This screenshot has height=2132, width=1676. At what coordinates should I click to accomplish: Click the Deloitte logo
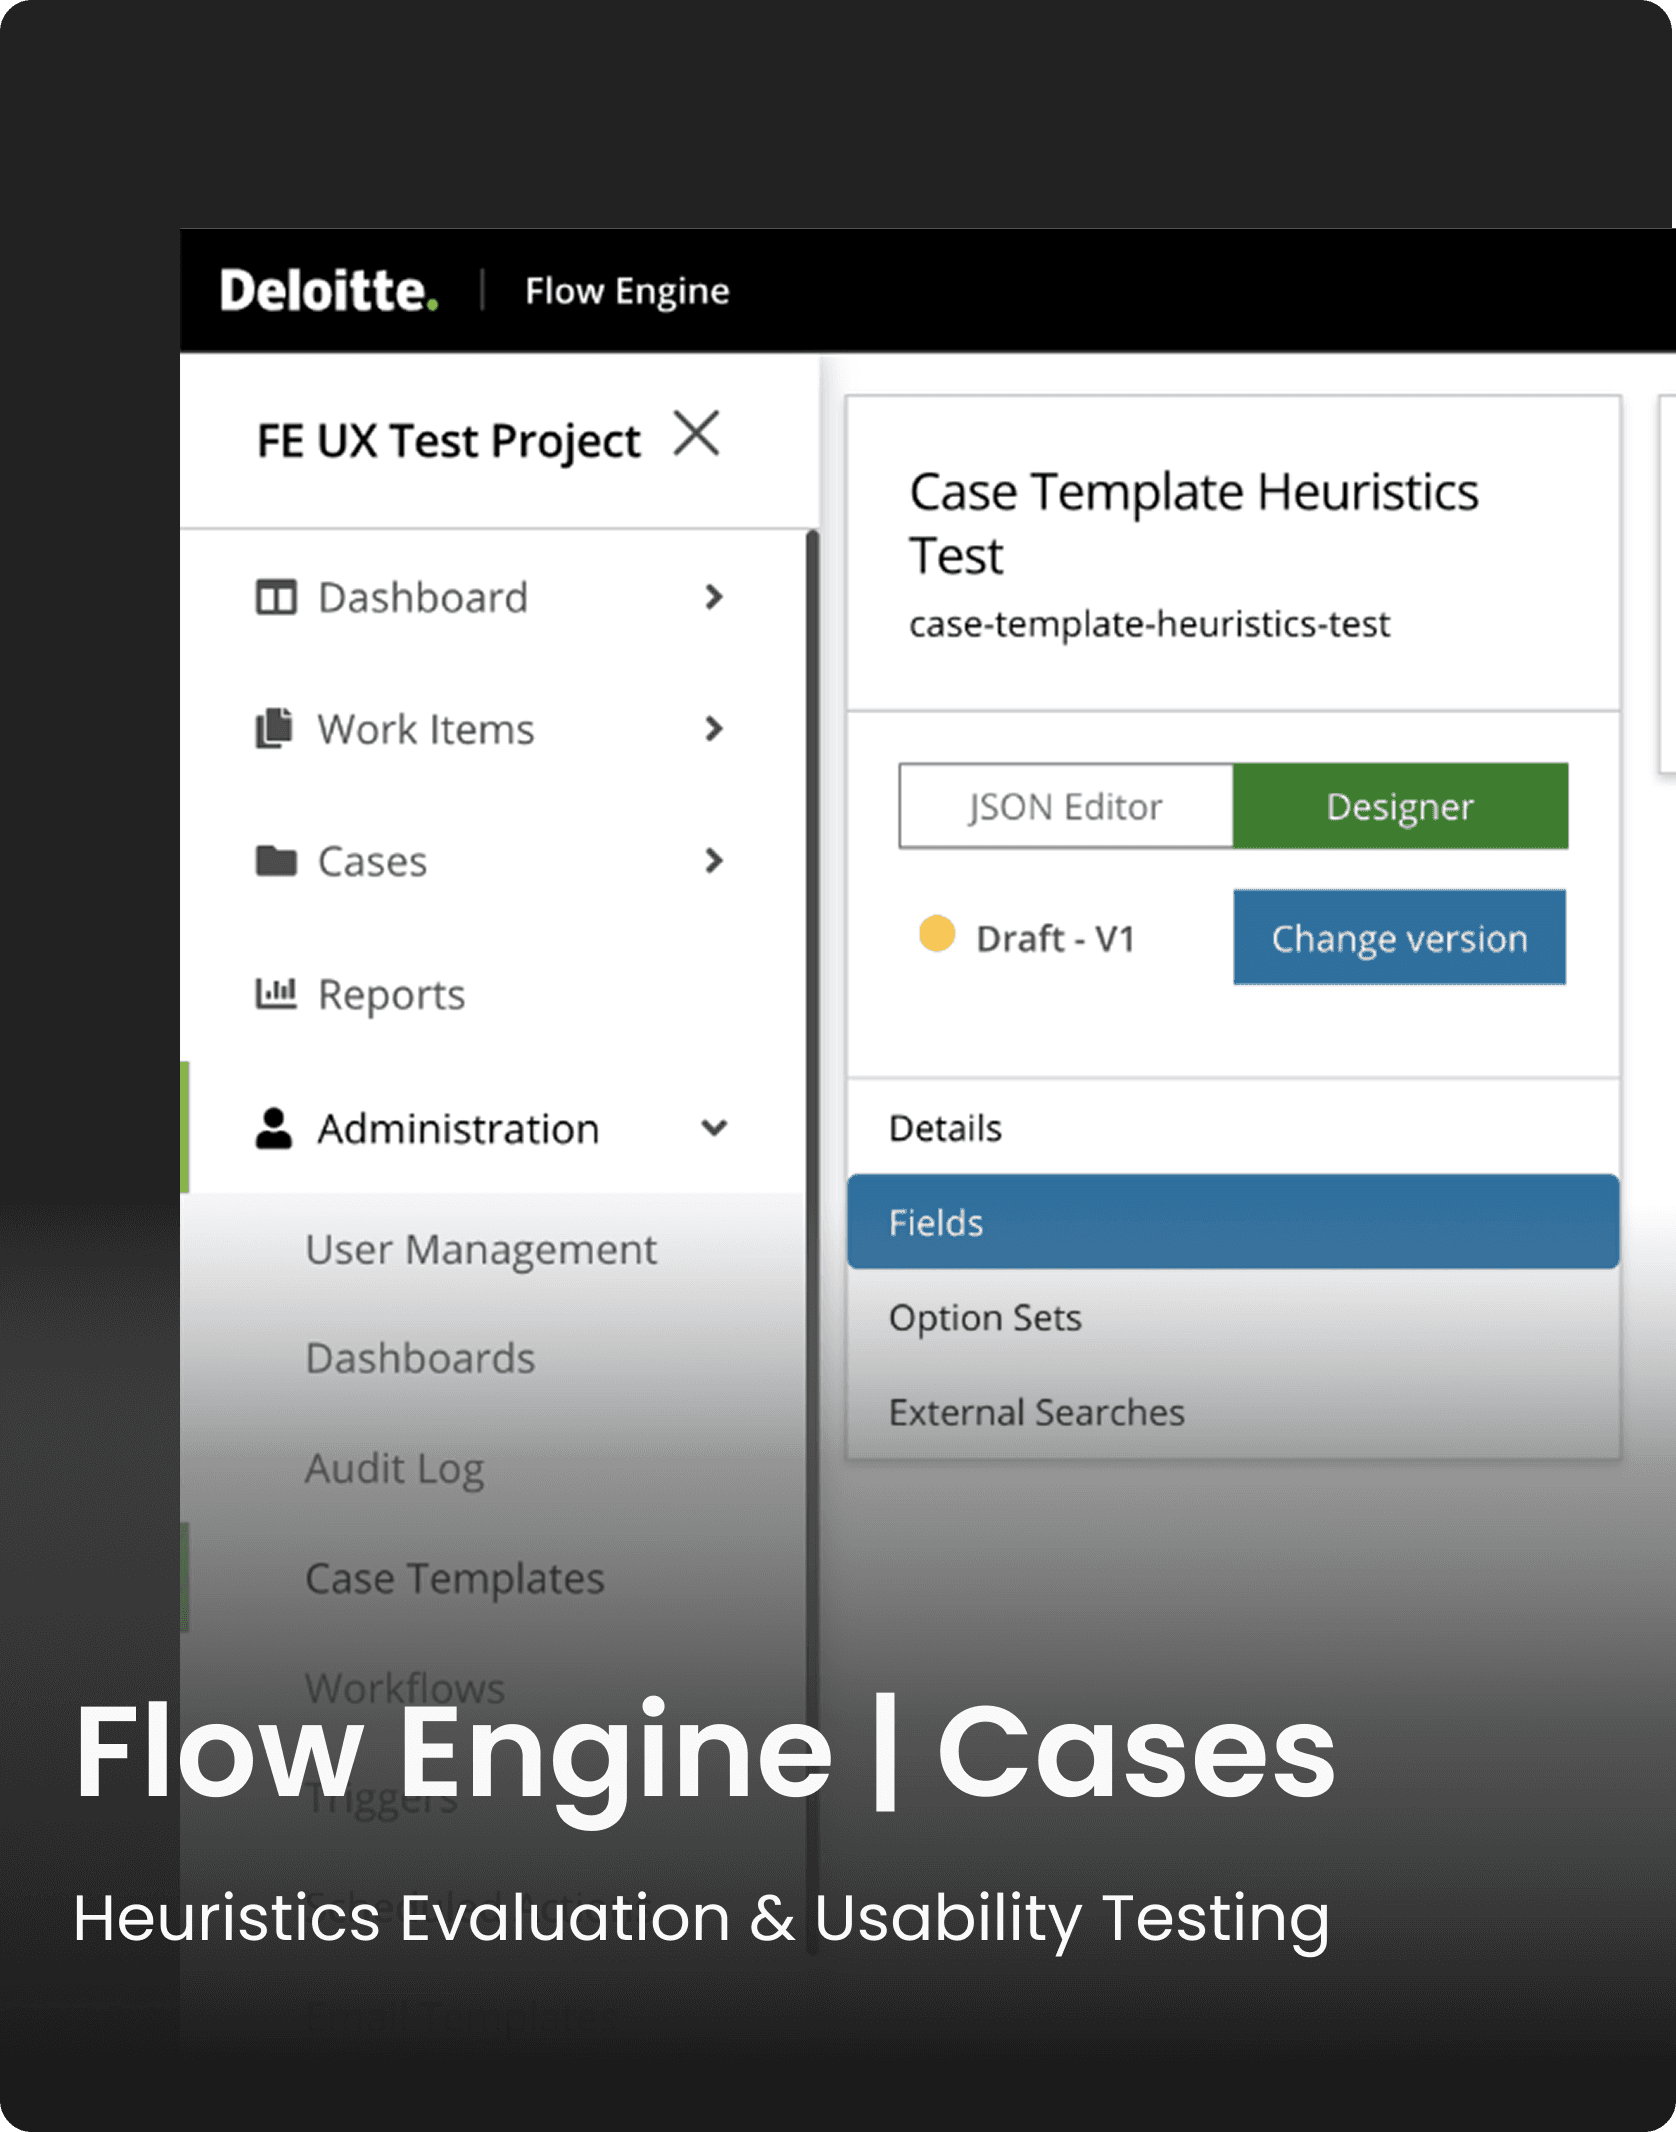tap(329, 291)
